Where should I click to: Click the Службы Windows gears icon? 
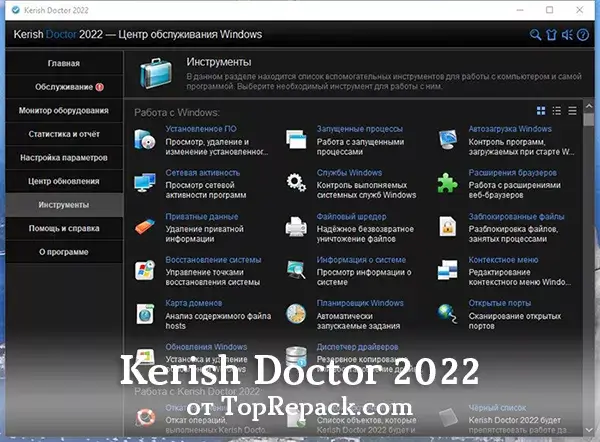296,183
